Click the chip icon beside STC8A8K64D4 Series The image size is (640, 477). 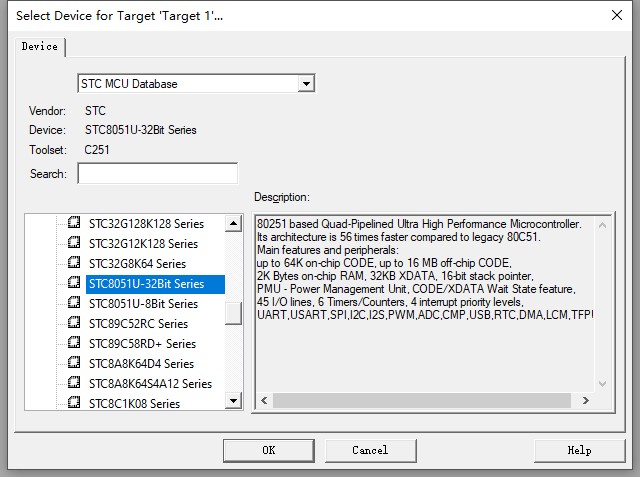pos(74,362)
